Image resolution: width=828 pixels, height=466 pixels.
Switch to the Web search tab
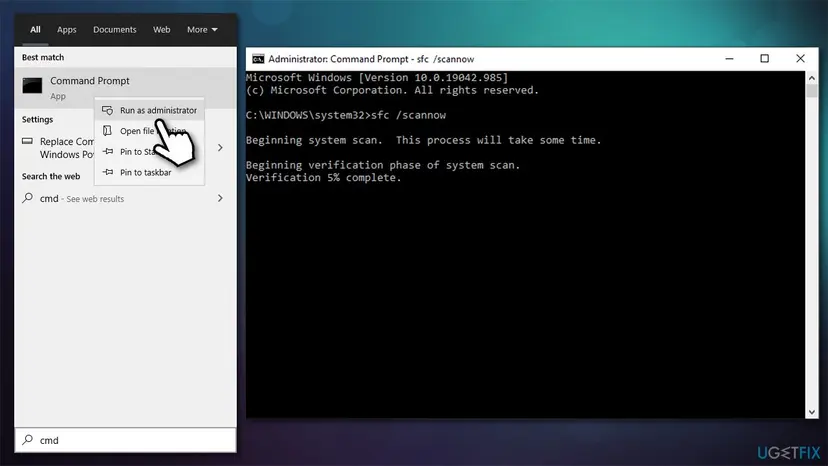click(162, 30)
